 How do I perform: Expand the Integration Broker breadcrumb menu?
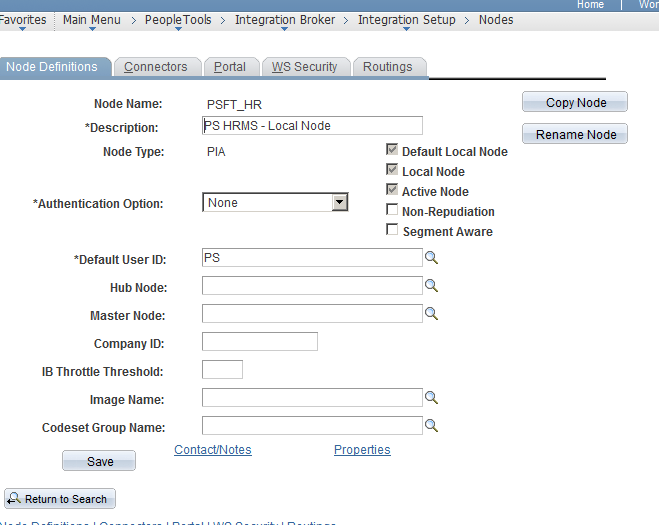[285, 21]
